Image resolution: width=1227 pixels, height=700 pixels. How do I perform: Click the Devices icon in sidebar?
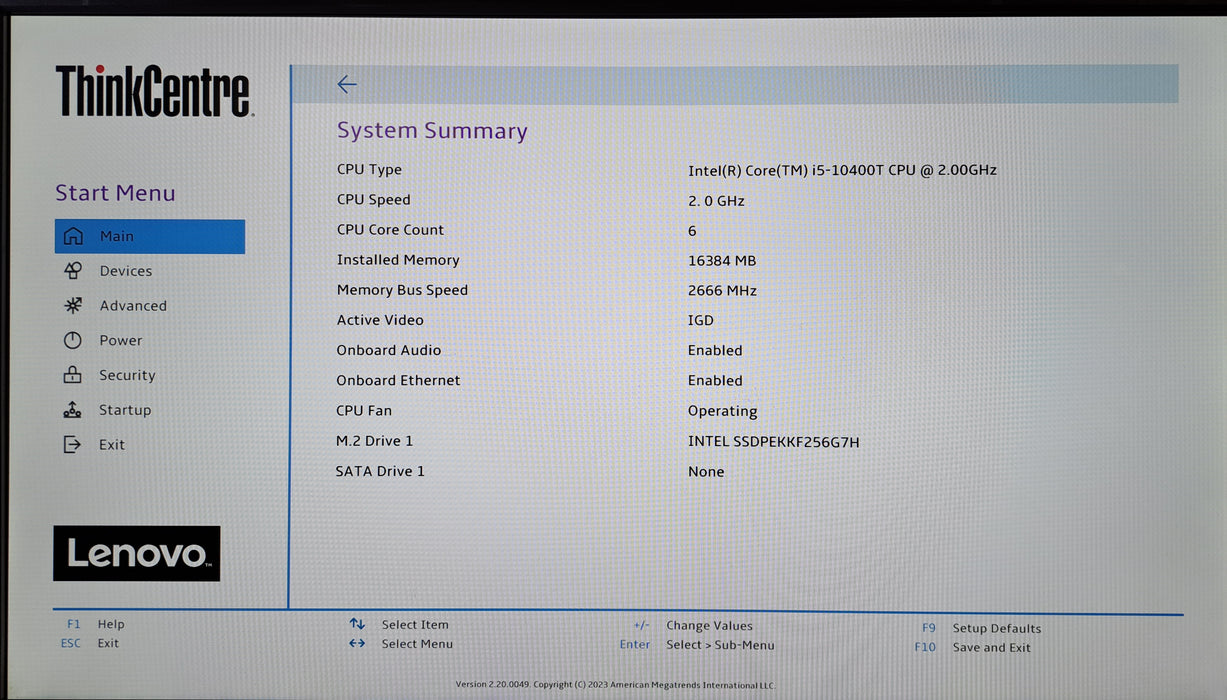73,271
